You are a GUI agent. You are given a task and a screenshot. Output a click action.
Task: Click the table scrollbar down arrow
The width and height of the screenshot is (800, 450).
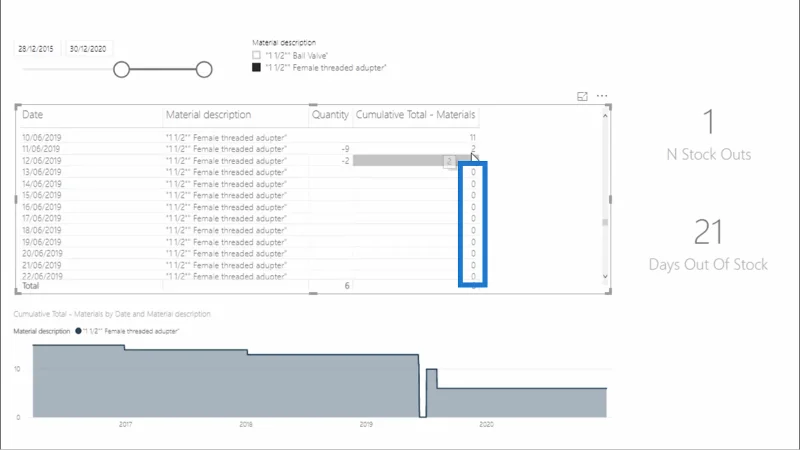coord(605,277)
